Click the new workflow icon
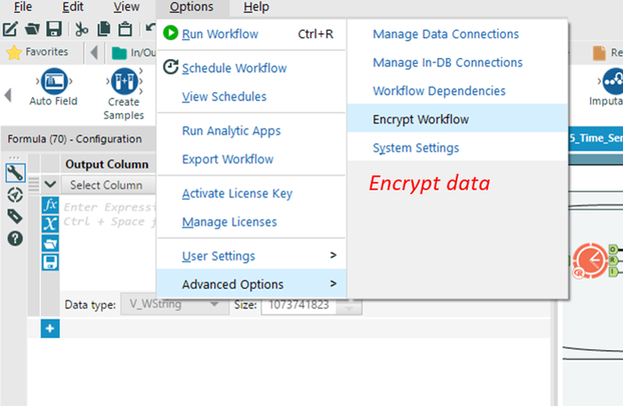 click(12, 29)
